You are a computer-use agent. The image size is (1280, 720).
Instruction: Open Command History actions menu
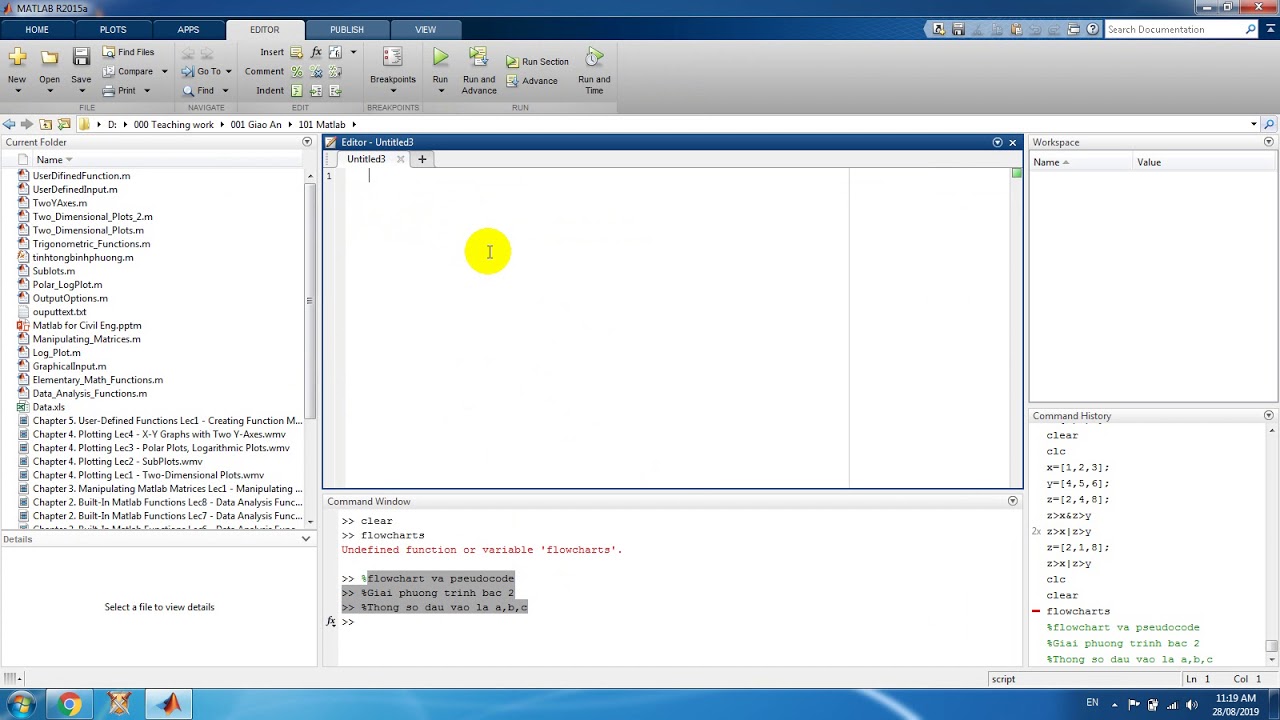pos(1269,415)
